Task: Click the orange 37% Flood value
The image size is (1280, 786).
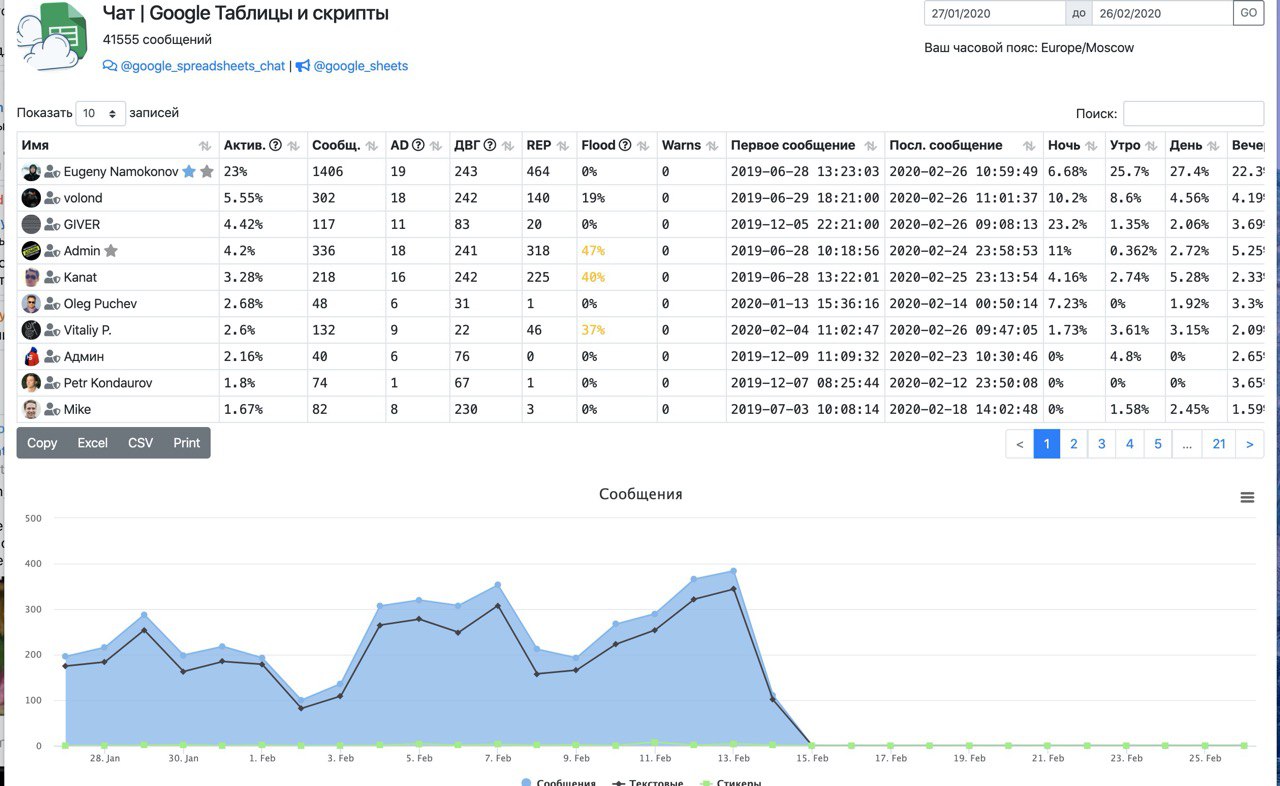Action: (x=593, y=330)
